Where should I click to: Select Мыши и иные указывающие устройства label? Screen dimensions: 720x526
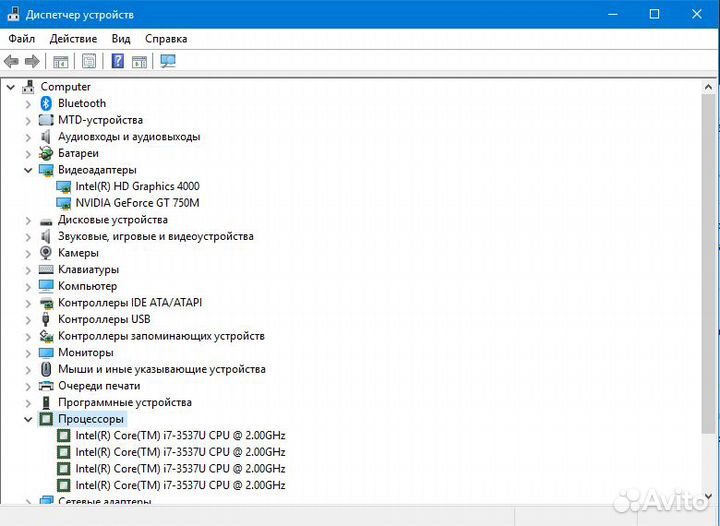point(162,369)
